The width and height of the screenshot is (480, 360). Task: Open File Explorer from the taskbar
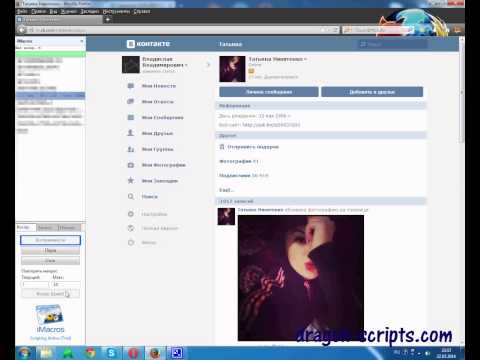(x=46, y=353)
